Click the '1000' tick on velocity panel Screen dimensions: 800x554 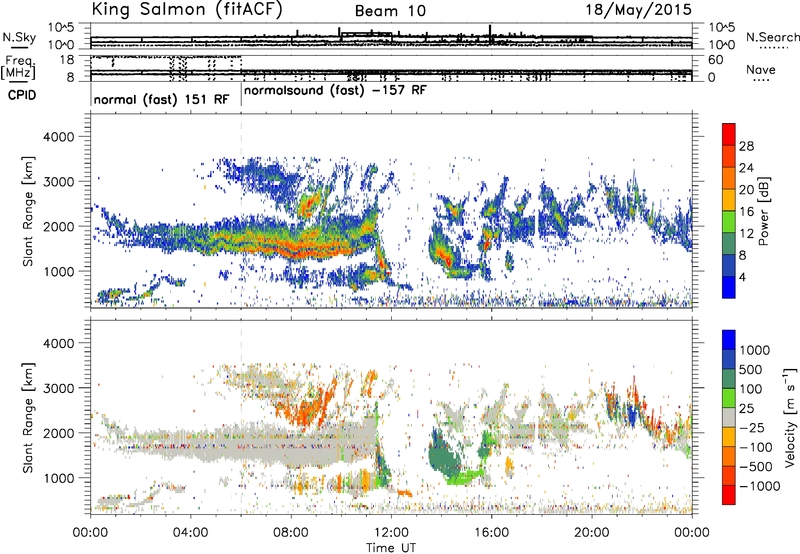[x=61, y=478]
